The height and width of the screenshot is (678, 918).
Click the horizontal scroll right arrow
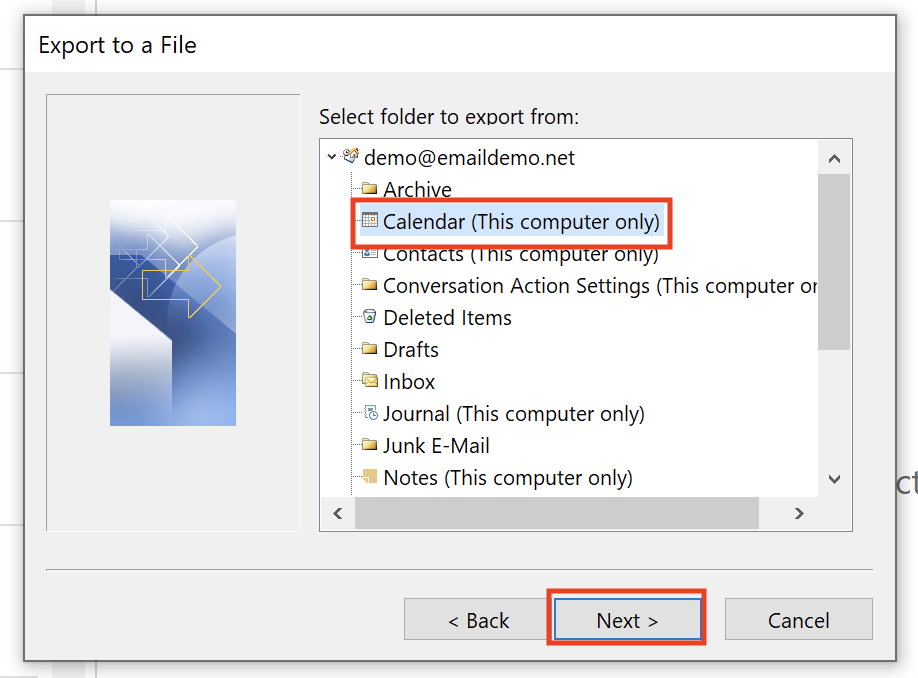799,513
